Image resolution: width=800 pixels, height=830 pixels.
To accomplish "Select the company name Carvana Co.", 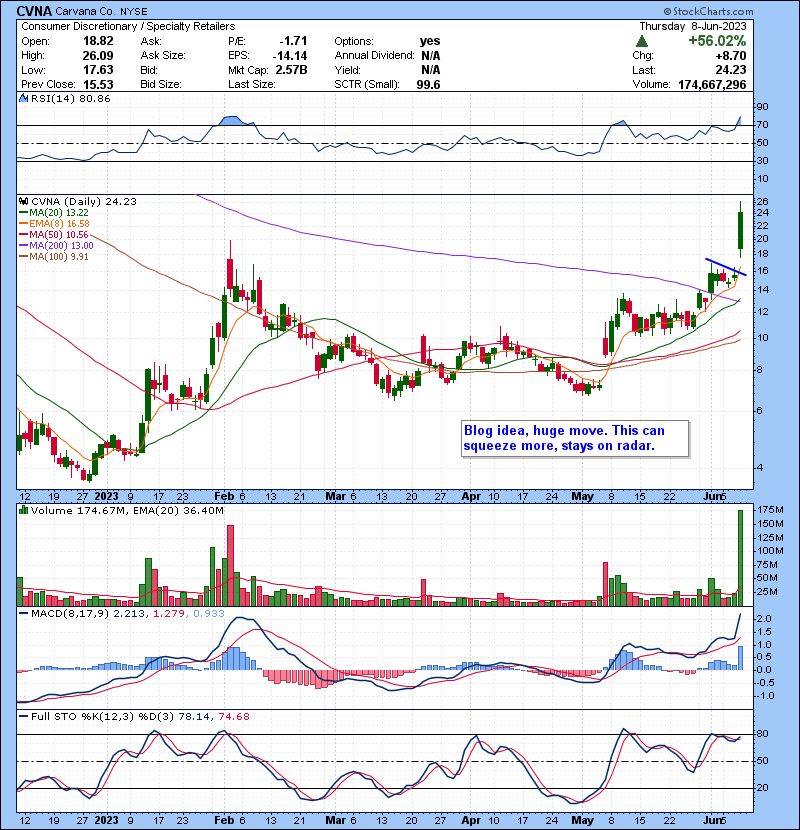I will 86,11.
